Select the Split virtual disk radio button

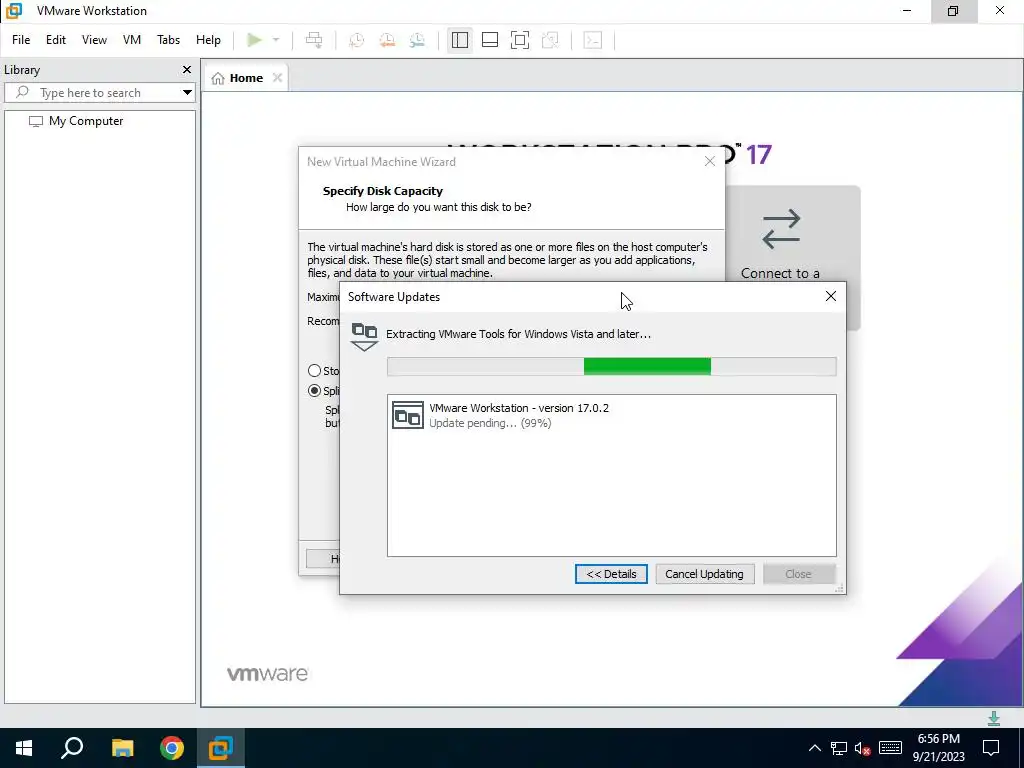[x=314, y=391]
